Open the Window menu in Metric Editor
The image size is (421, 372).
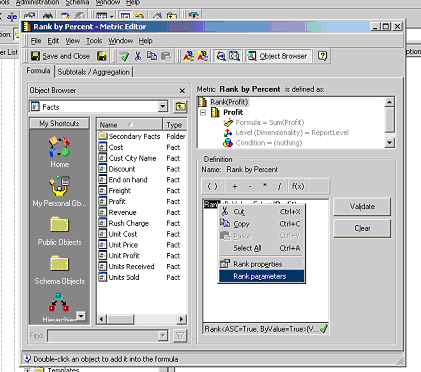click(120, 41)
